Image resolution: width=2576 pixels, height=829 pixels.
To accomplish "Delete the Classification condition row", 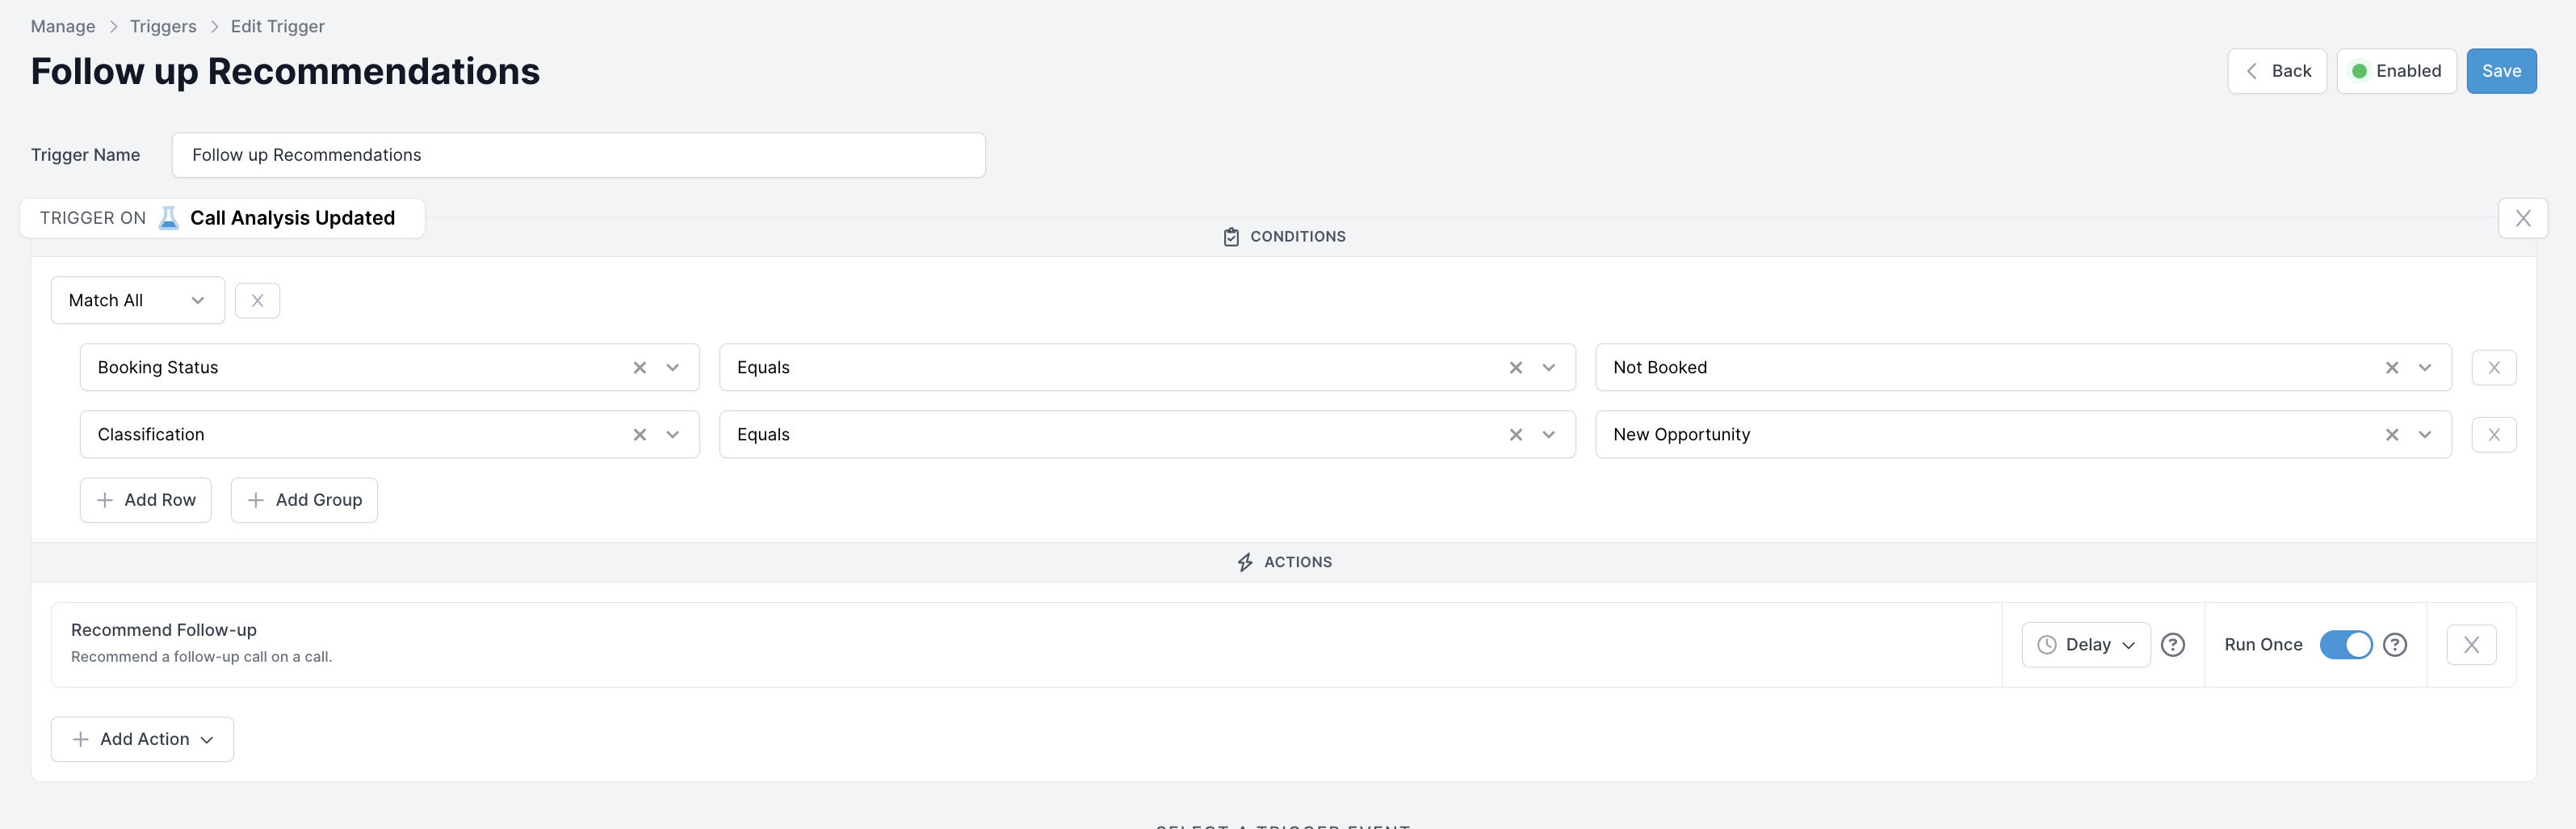I will (2494, 434).
